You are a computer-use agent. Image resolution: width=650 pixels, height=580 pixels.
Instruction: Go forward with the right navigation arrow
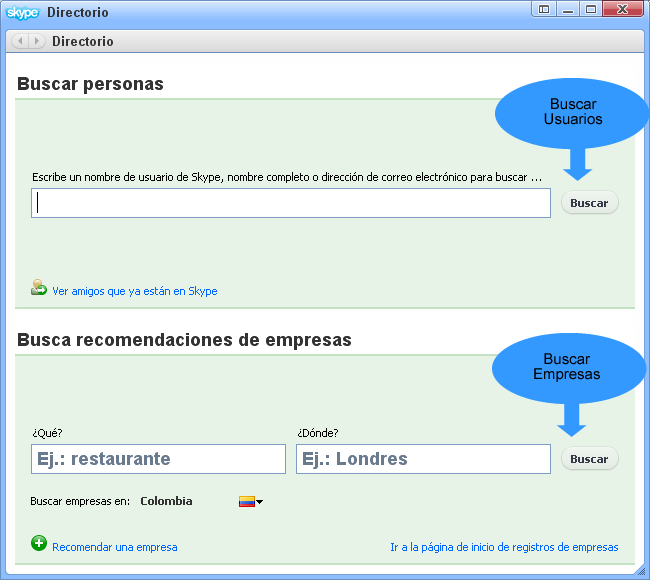[x=37, y=41]
